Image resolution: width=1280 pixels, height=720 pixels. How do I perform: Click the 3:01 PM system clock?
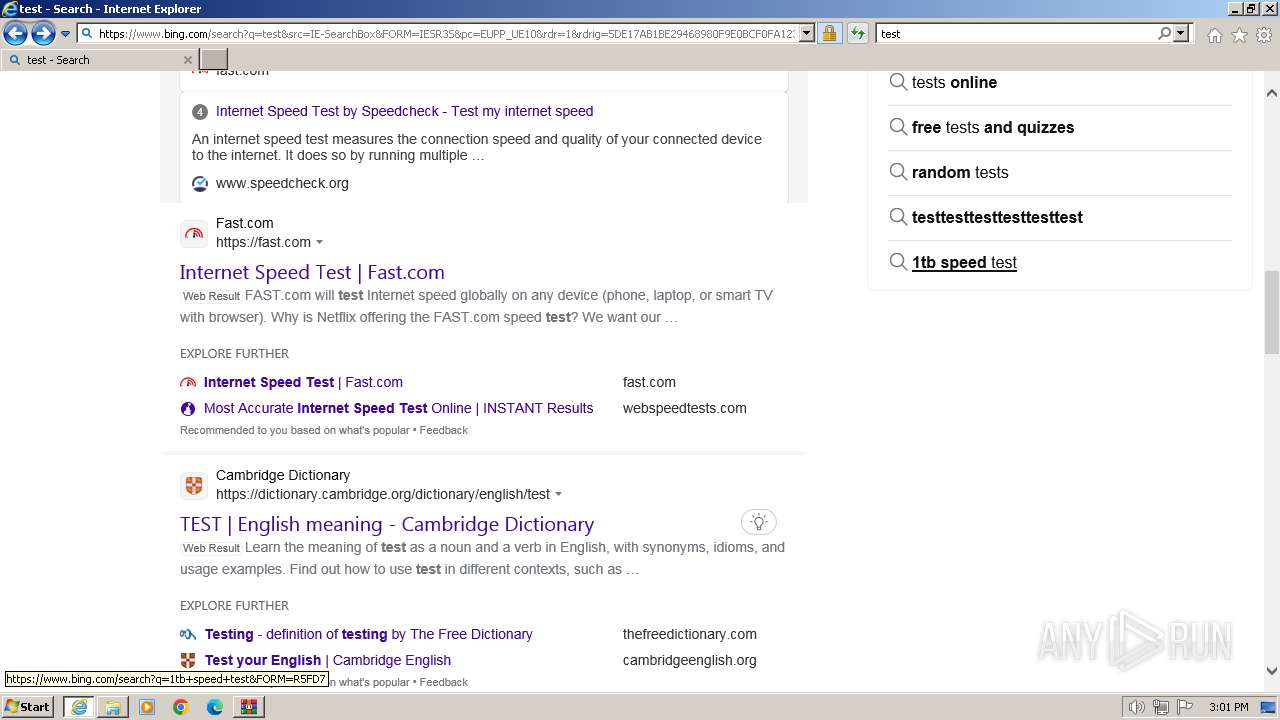[x=1228, y=707]
